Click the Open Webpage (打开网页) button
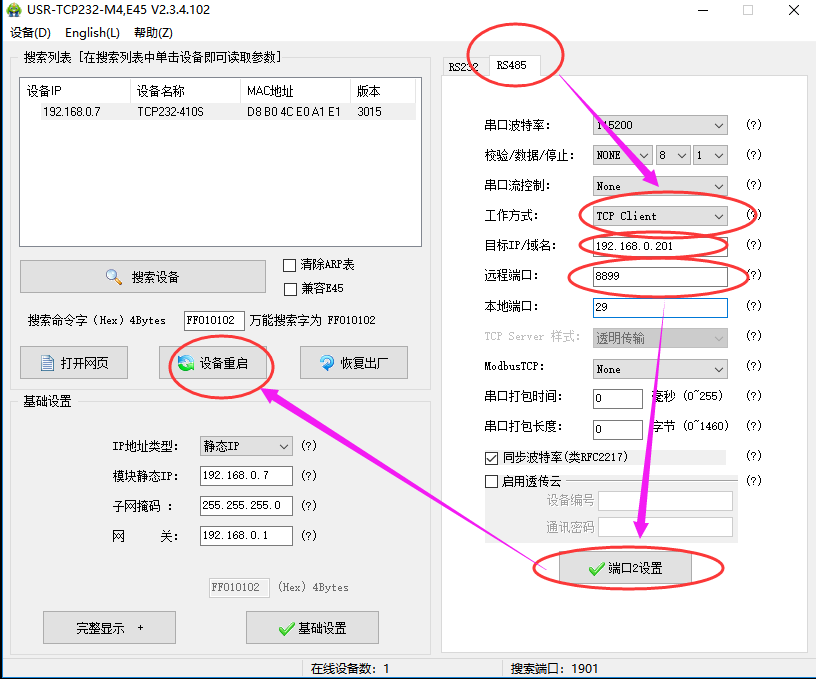Image resolution: width=816 pixels, height=679 pixels. coord(74,363)
